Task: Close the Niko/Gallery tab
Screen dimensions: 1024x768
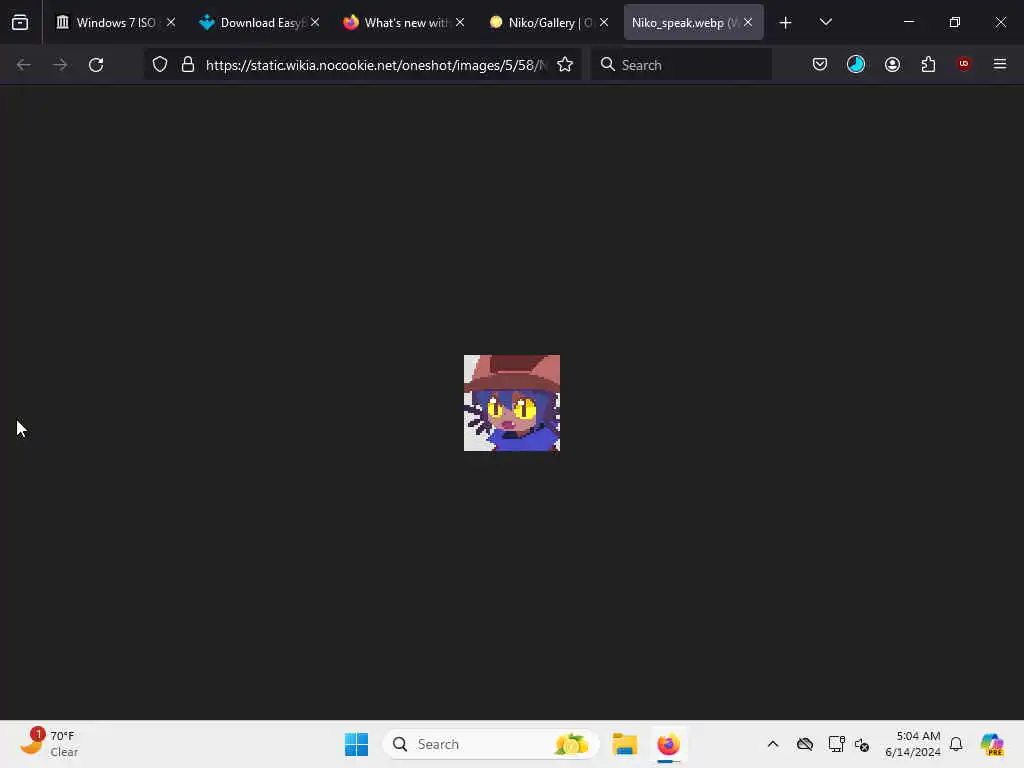Action: pos(604,22)
